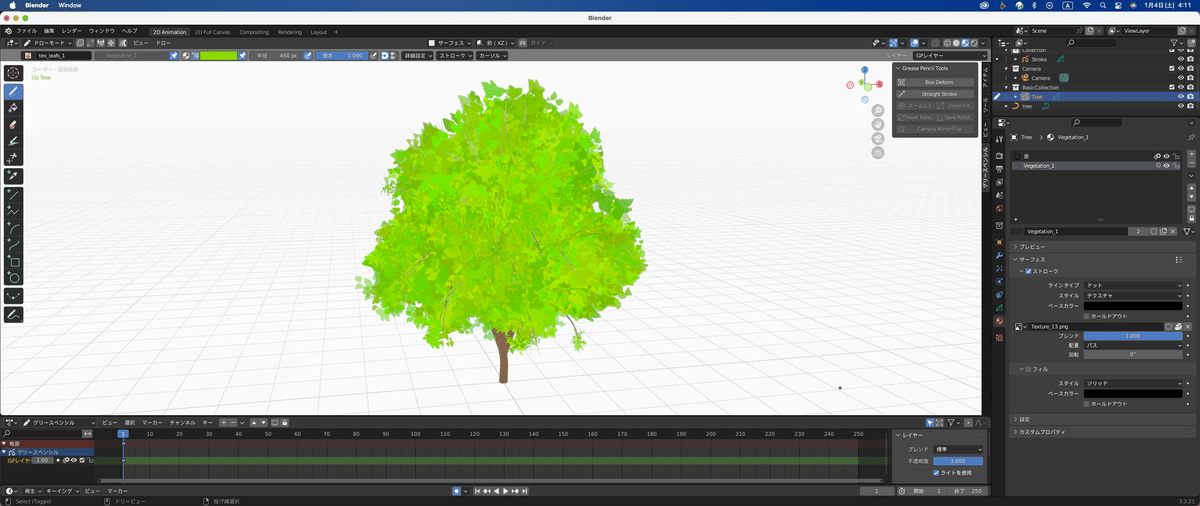Viewport: 1200px width, 506px height.
Task: Toggle camera view with camera gizmo icon
Action: pyautogui.click(x=878, y=138)
